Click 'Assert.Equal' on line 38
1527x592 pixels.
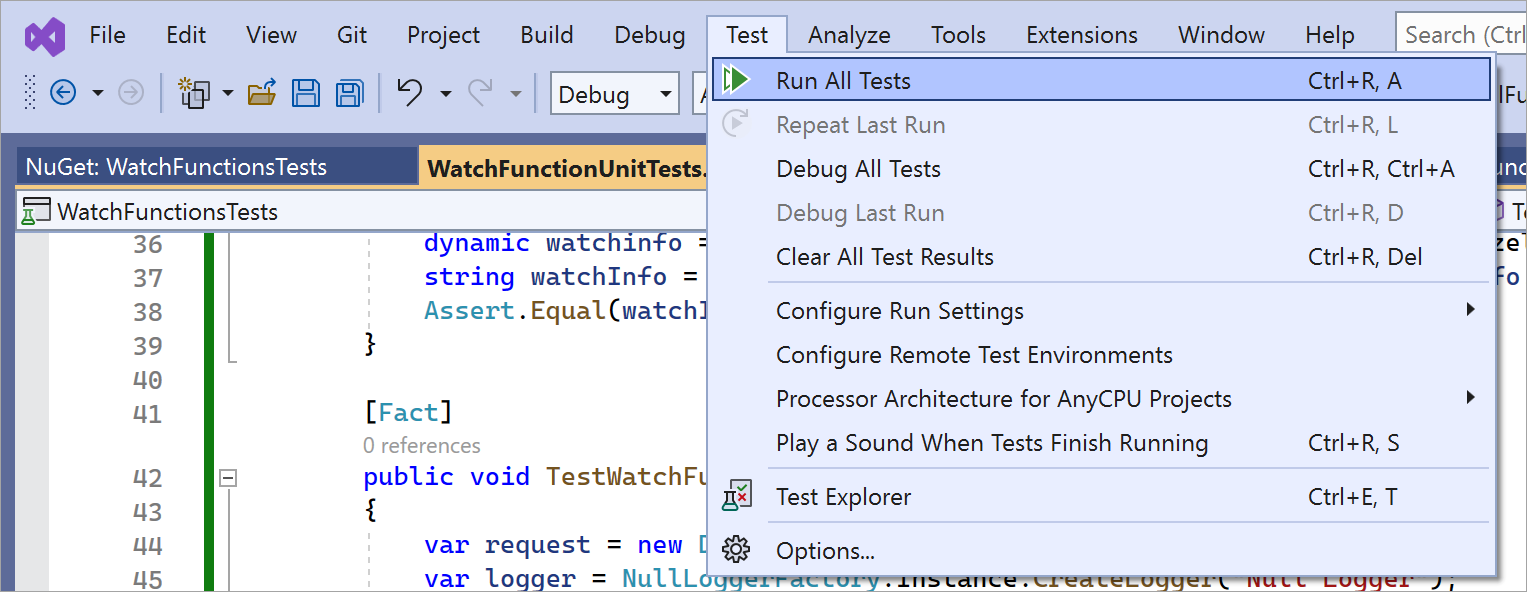[514, 311]
